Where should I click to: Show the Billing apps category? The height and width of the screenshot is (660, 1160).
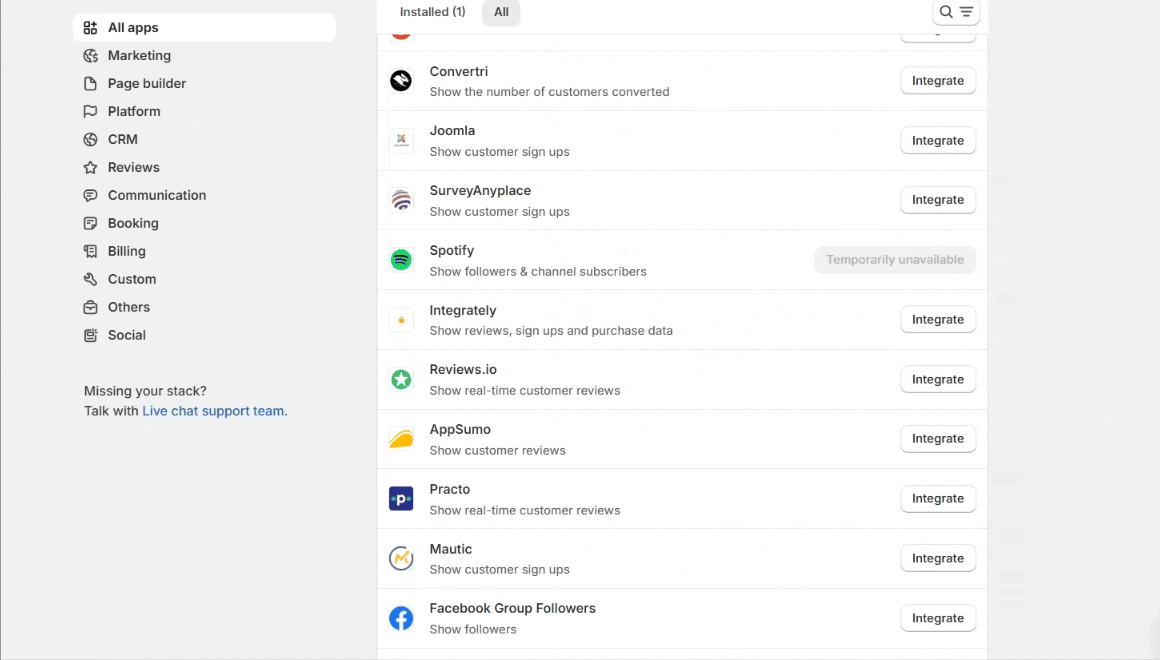[126, 252]
